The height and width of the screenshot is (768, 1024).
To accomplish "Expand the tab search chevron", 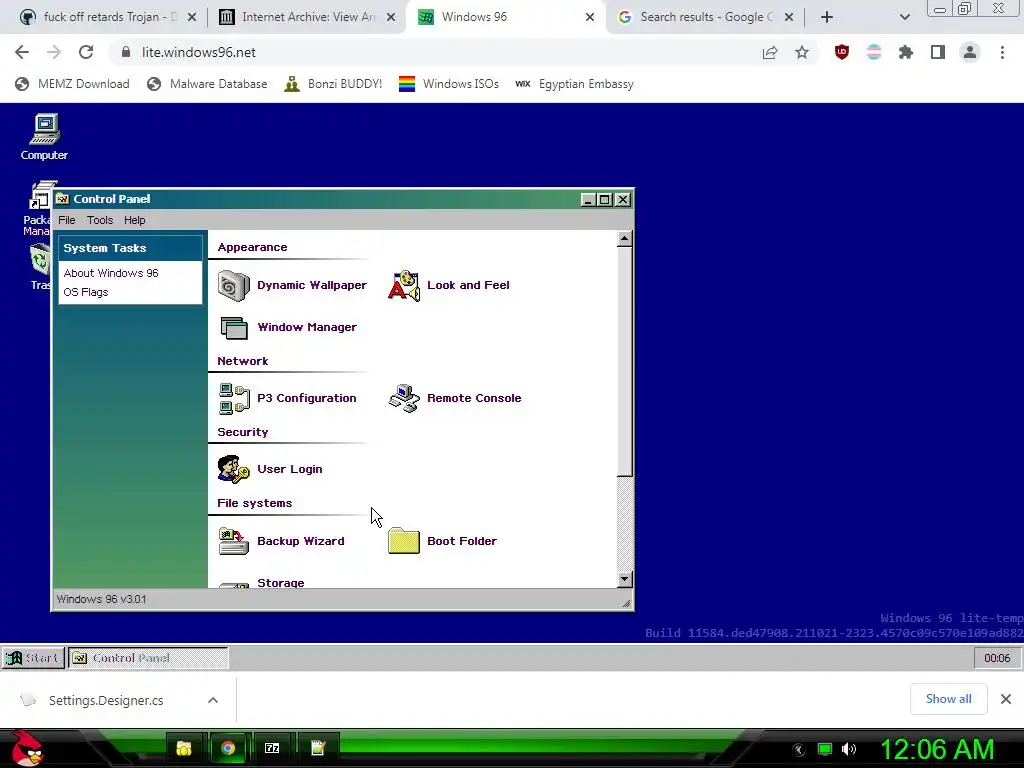I will [x=904, y=17].
